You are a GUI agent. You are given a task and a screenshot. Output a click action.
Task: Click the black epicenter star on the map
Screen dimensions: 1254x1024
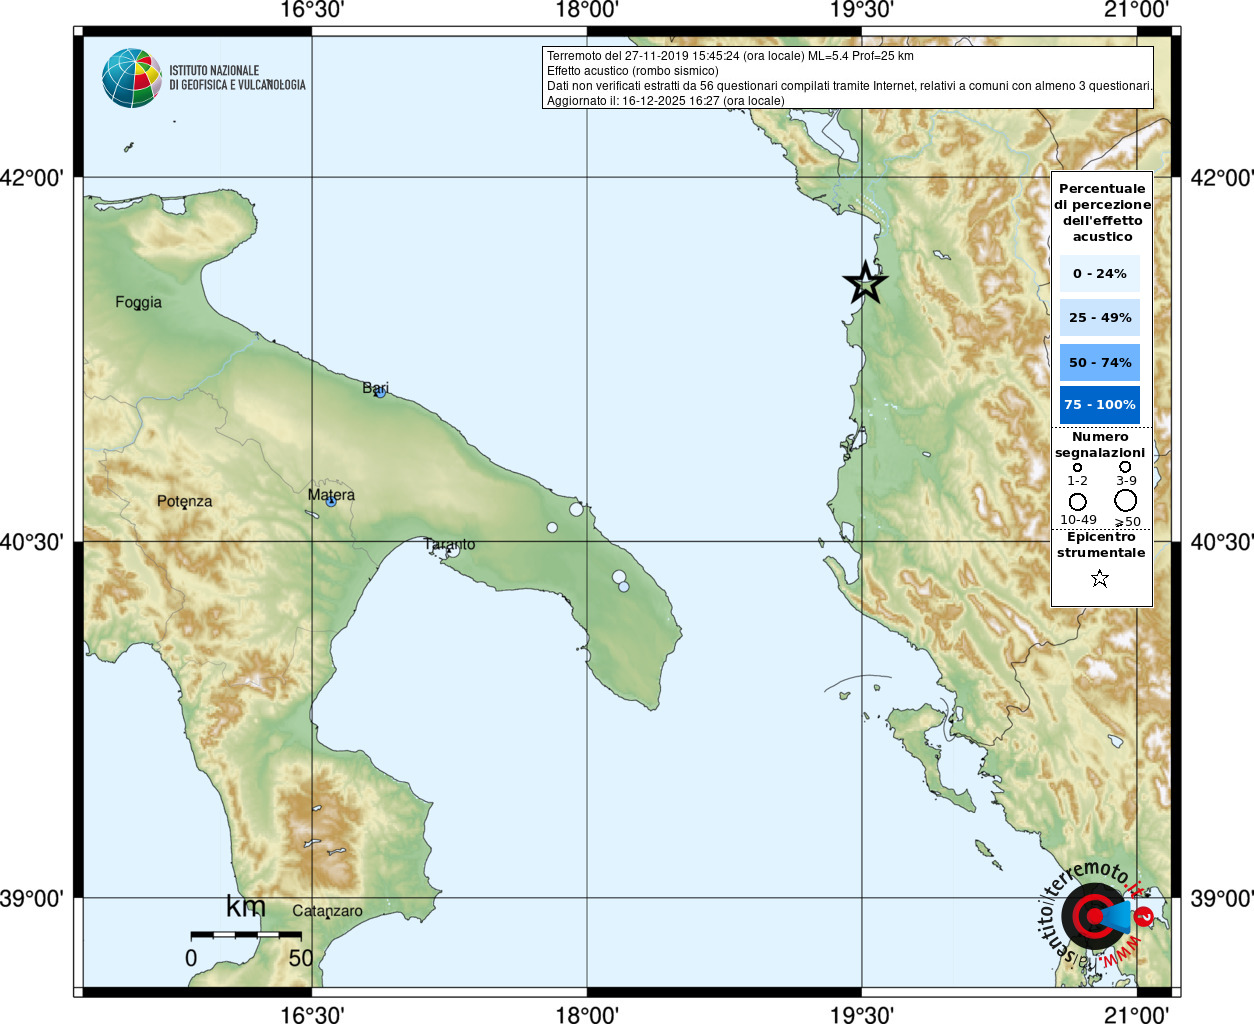click(x=865, y=283)
